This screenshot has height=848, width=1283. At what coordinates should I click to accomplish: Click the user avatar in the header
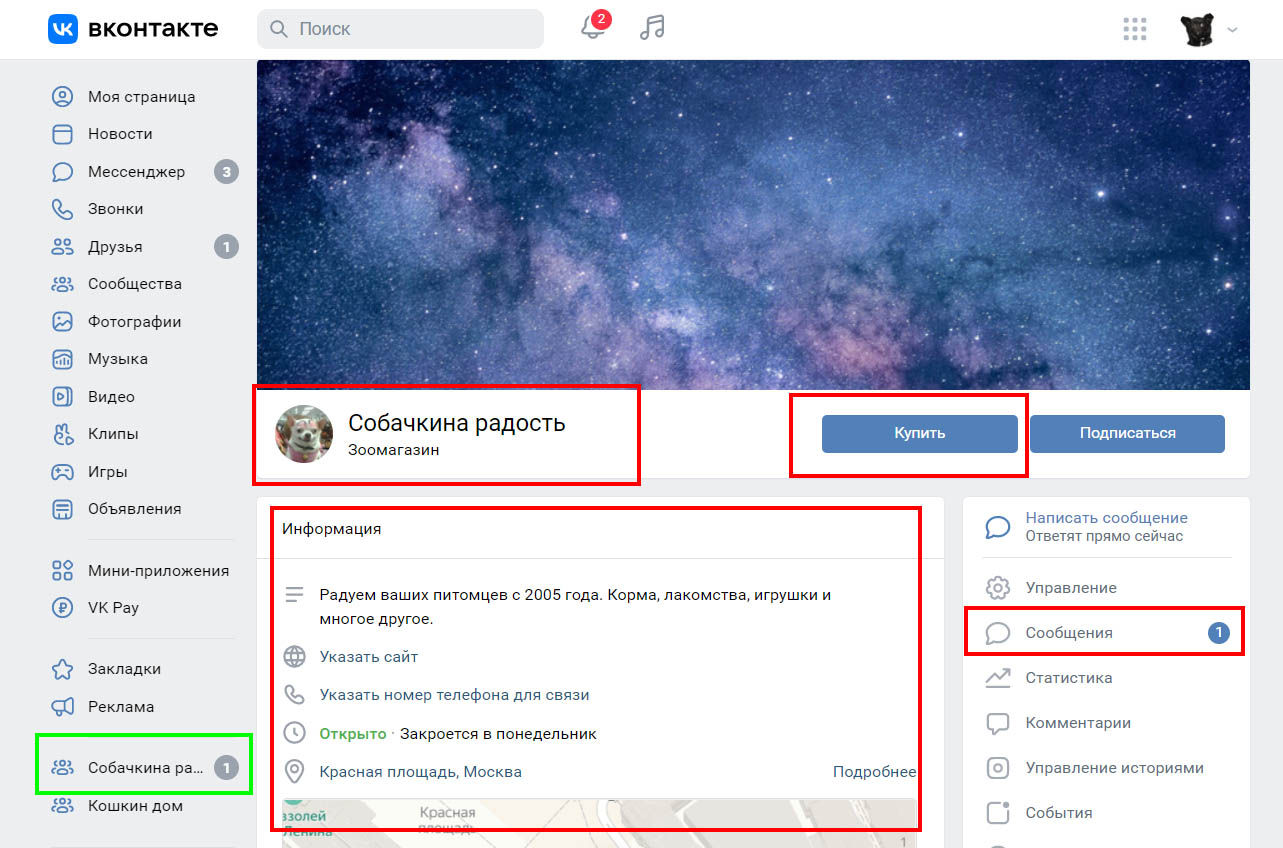[x=1198, y=30]
